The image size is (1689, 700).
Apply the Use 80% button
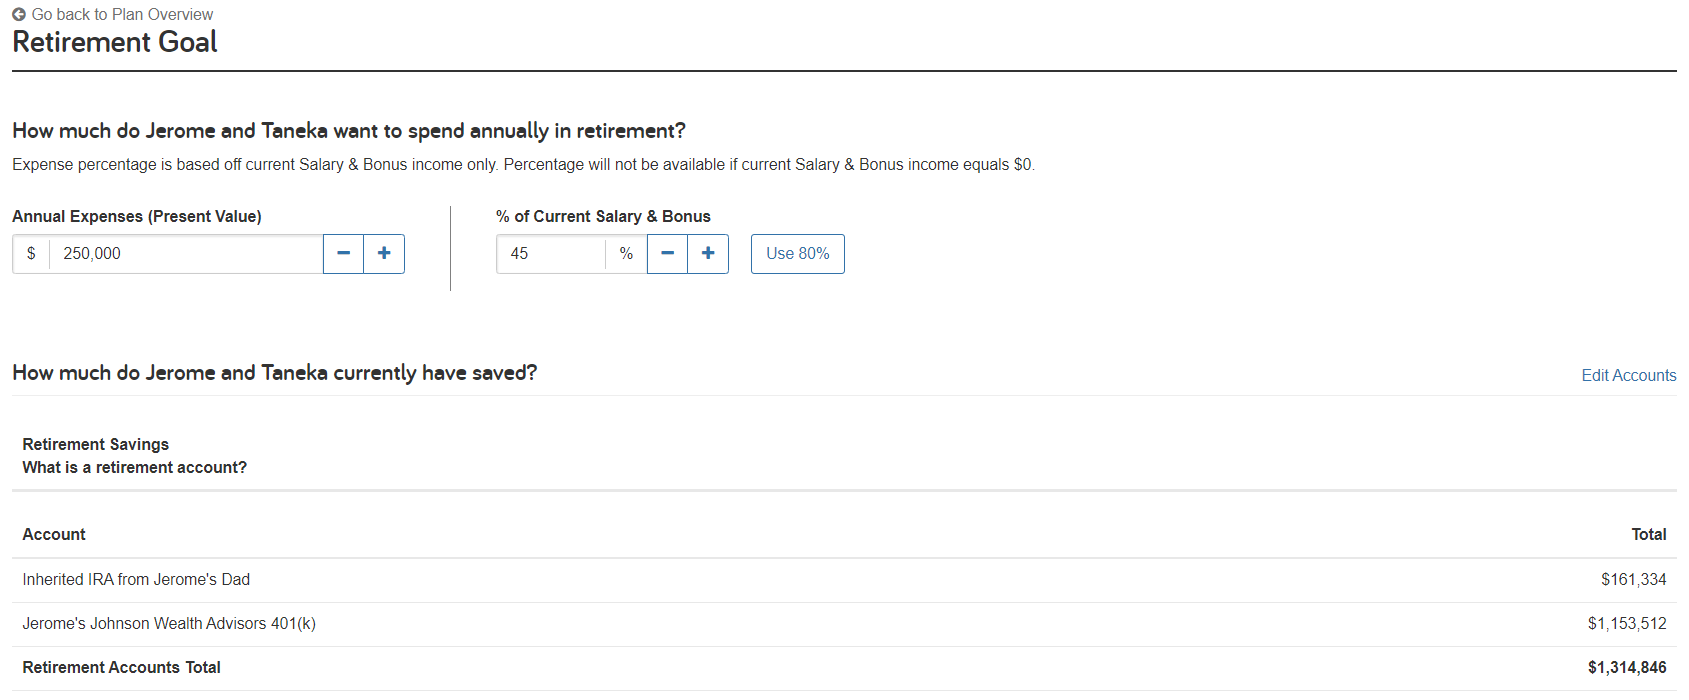[798, 254]
